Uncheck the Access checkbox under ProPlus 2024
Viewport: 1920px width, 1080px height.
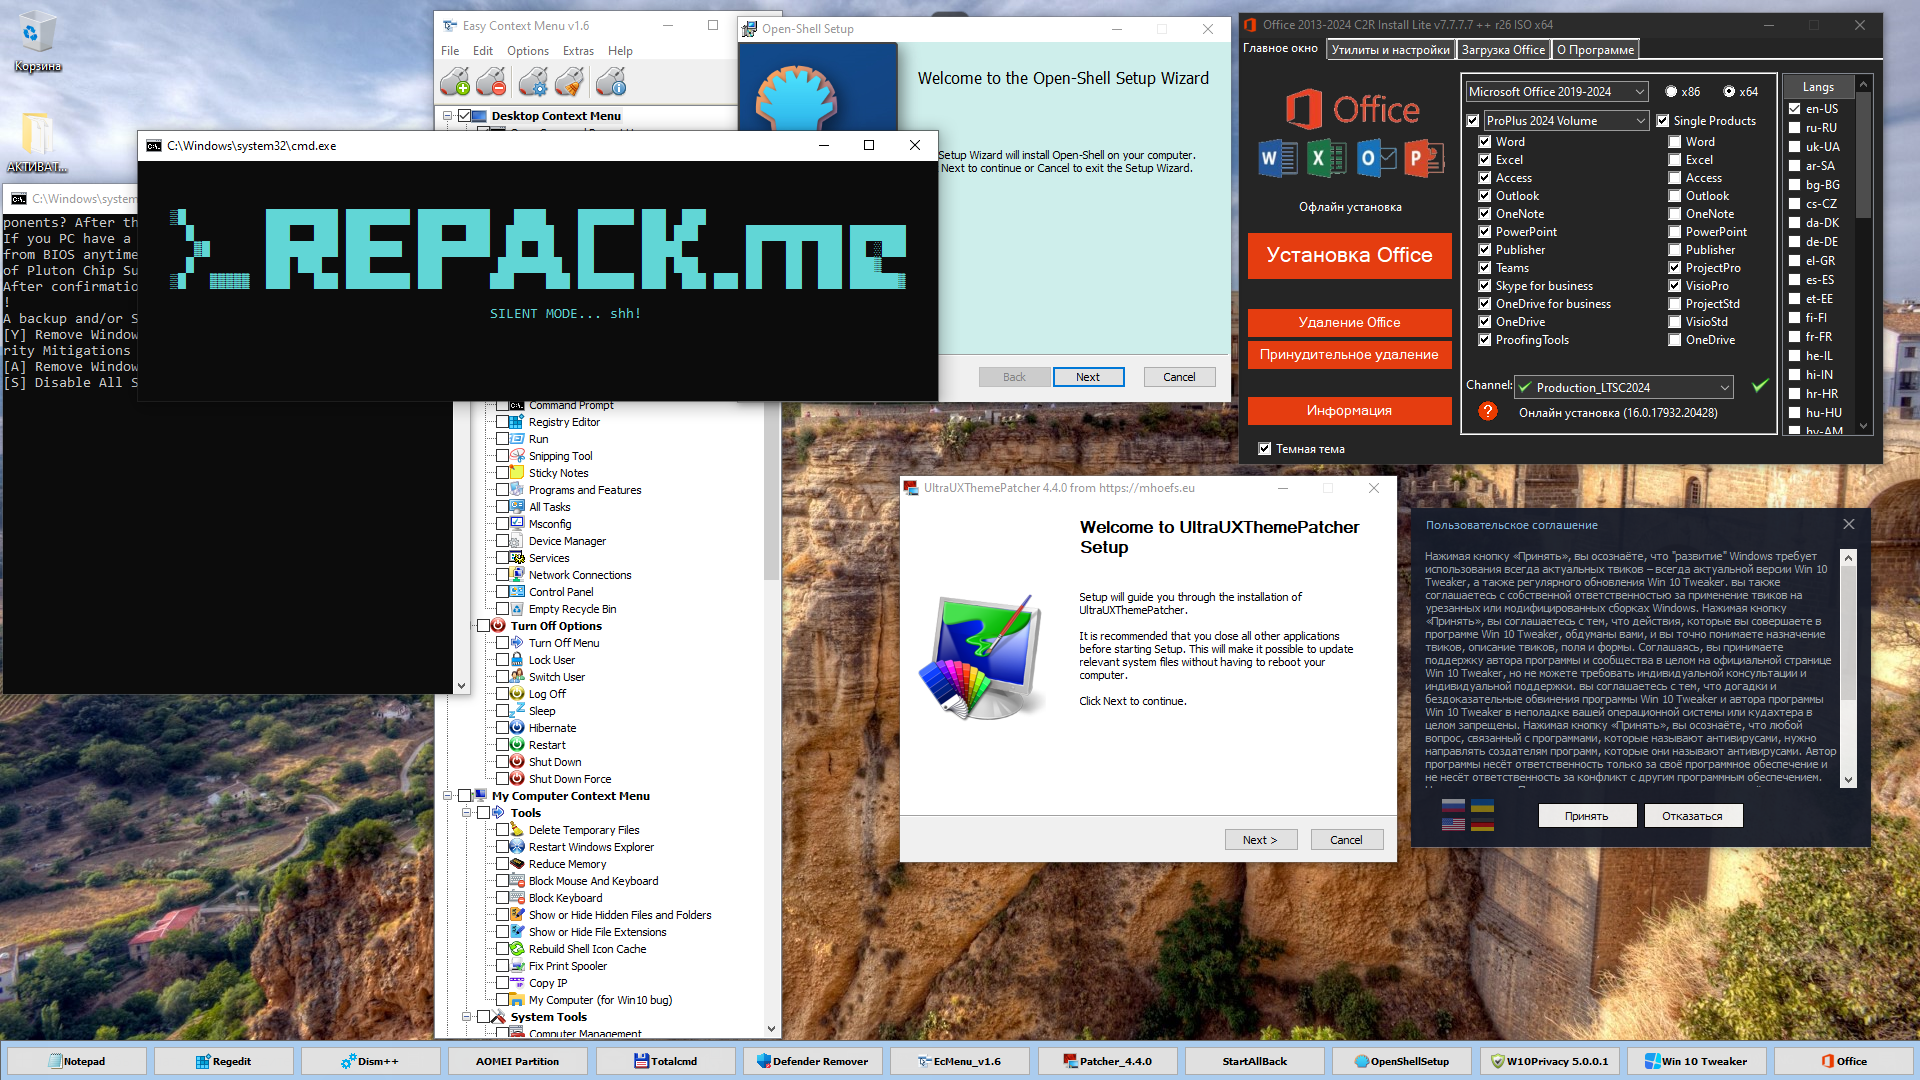coord(1485,177)
